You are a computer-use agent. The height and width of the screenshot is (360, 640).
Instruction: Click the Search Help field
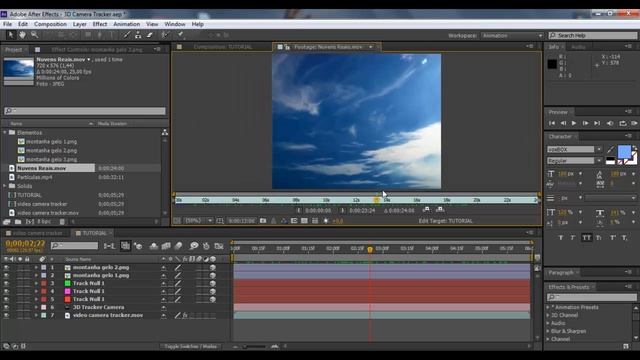(593, 36)
